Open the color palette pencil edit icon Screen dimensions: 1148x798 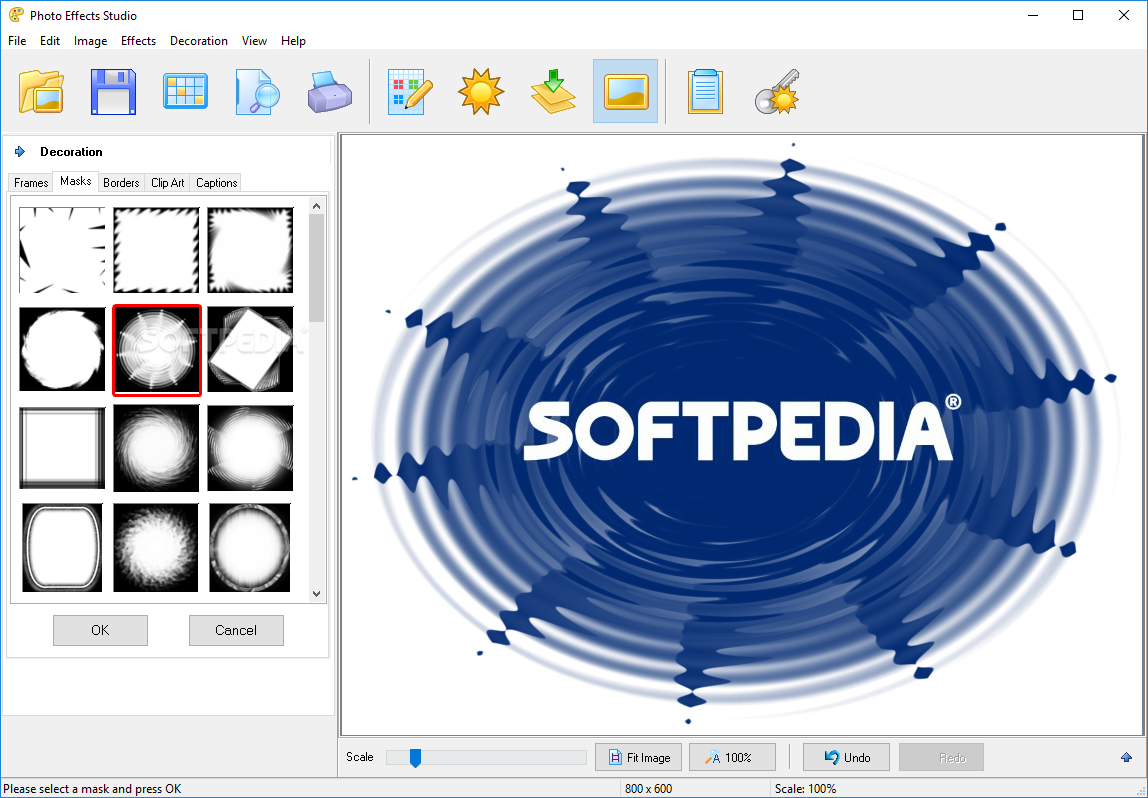[409, 92]
